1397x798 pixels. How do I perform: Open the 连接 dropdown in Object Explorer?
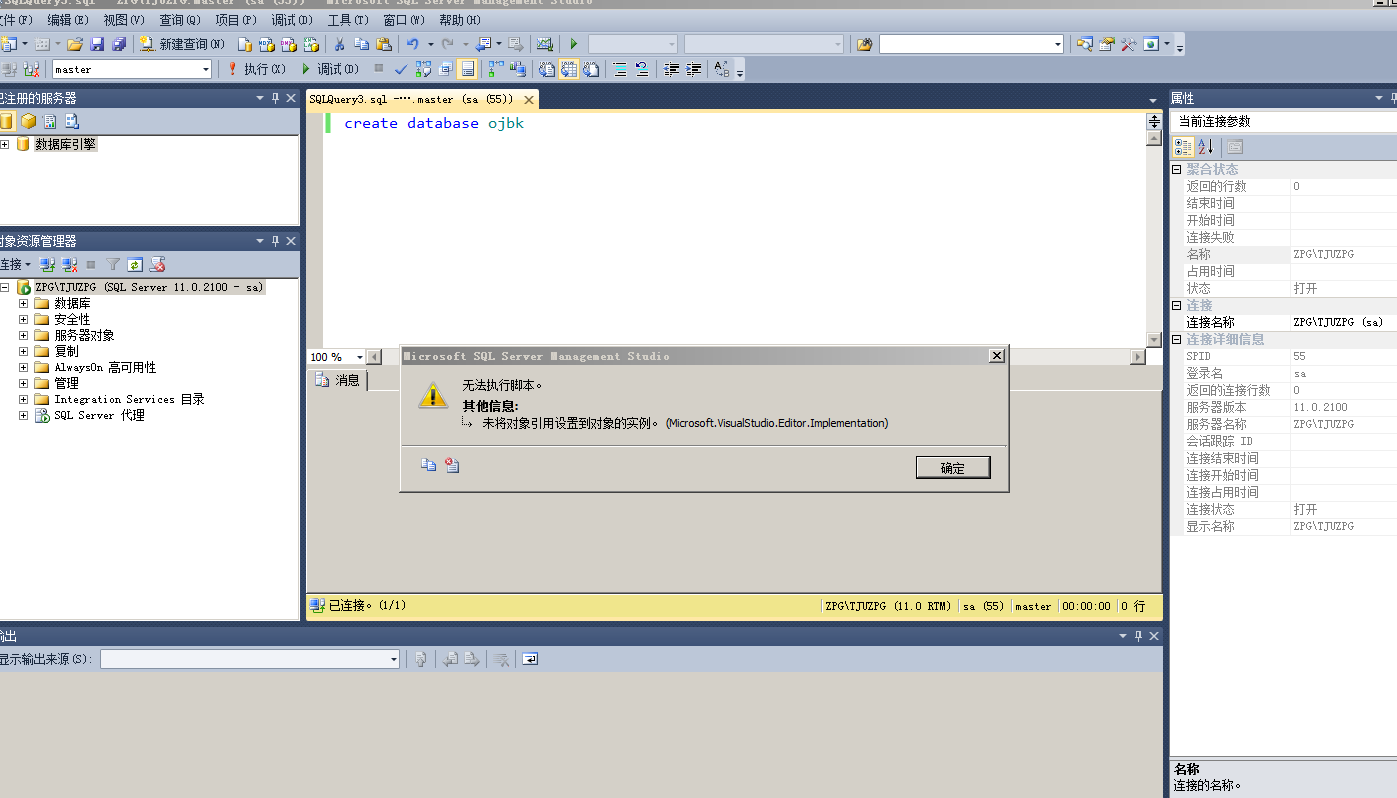(x=14, y=264)
